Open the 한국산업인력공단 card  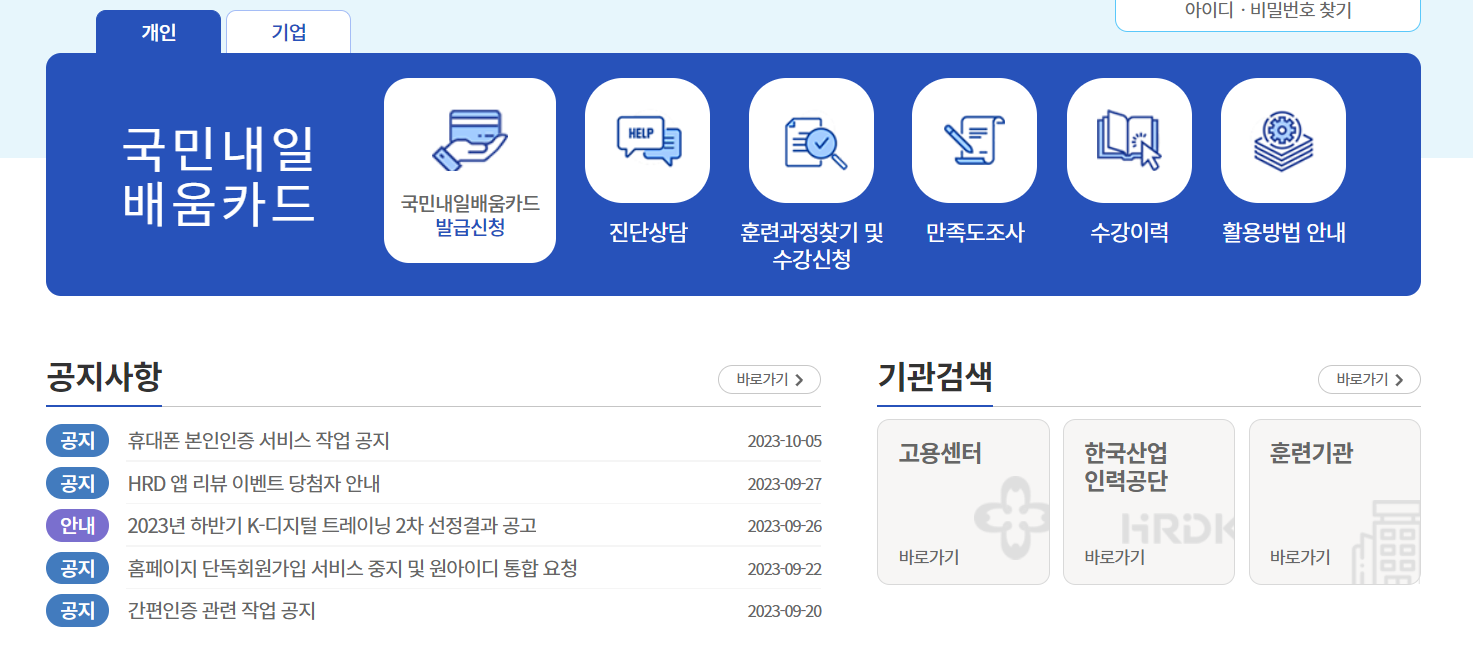(1149, 502)
